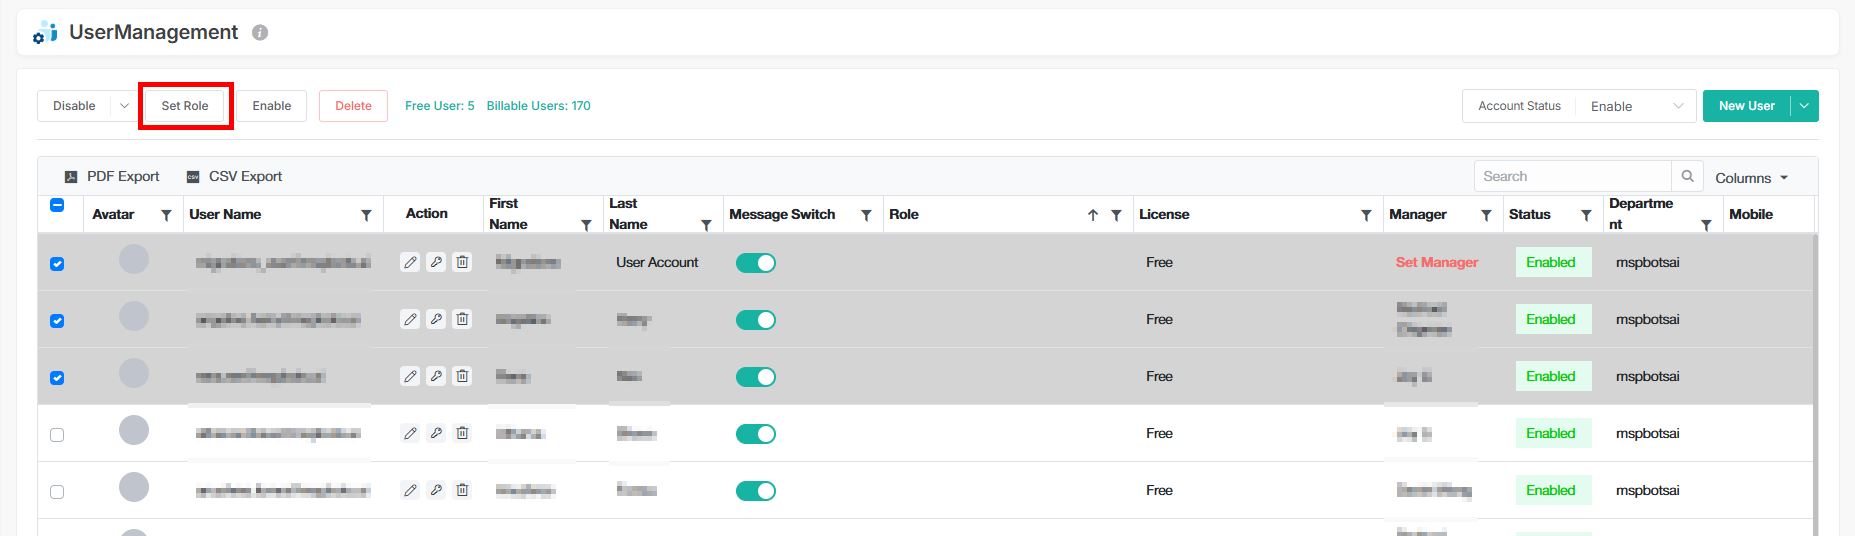Open the Avatar column filter
The image size is (1855, 536).
pyautogui.click(x=166, y=215)
